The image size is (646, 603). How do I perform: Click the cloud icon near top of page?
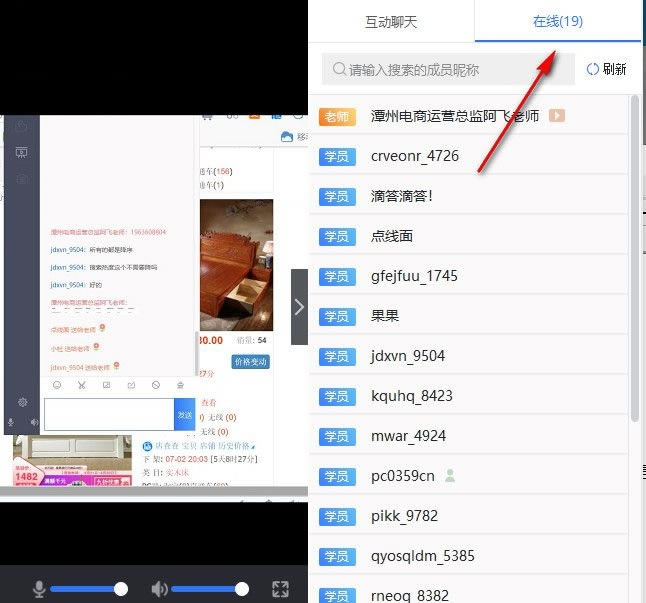coord(287,137)
